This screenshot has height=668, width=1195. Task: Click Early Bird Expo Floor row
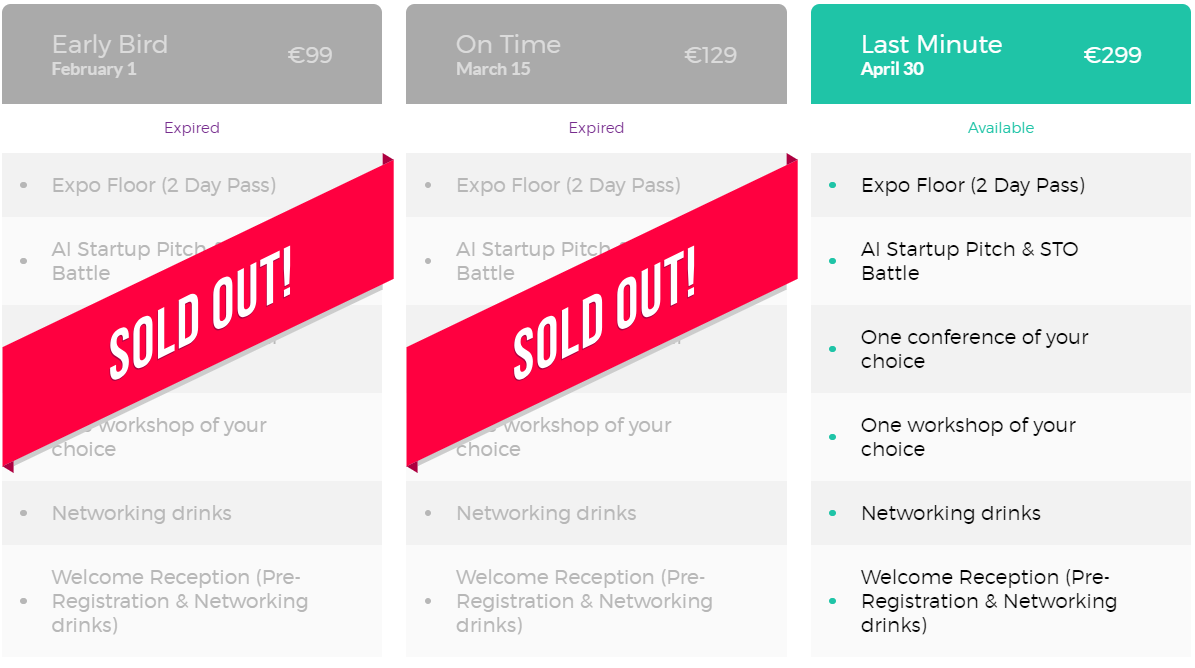tap(192, 185)
